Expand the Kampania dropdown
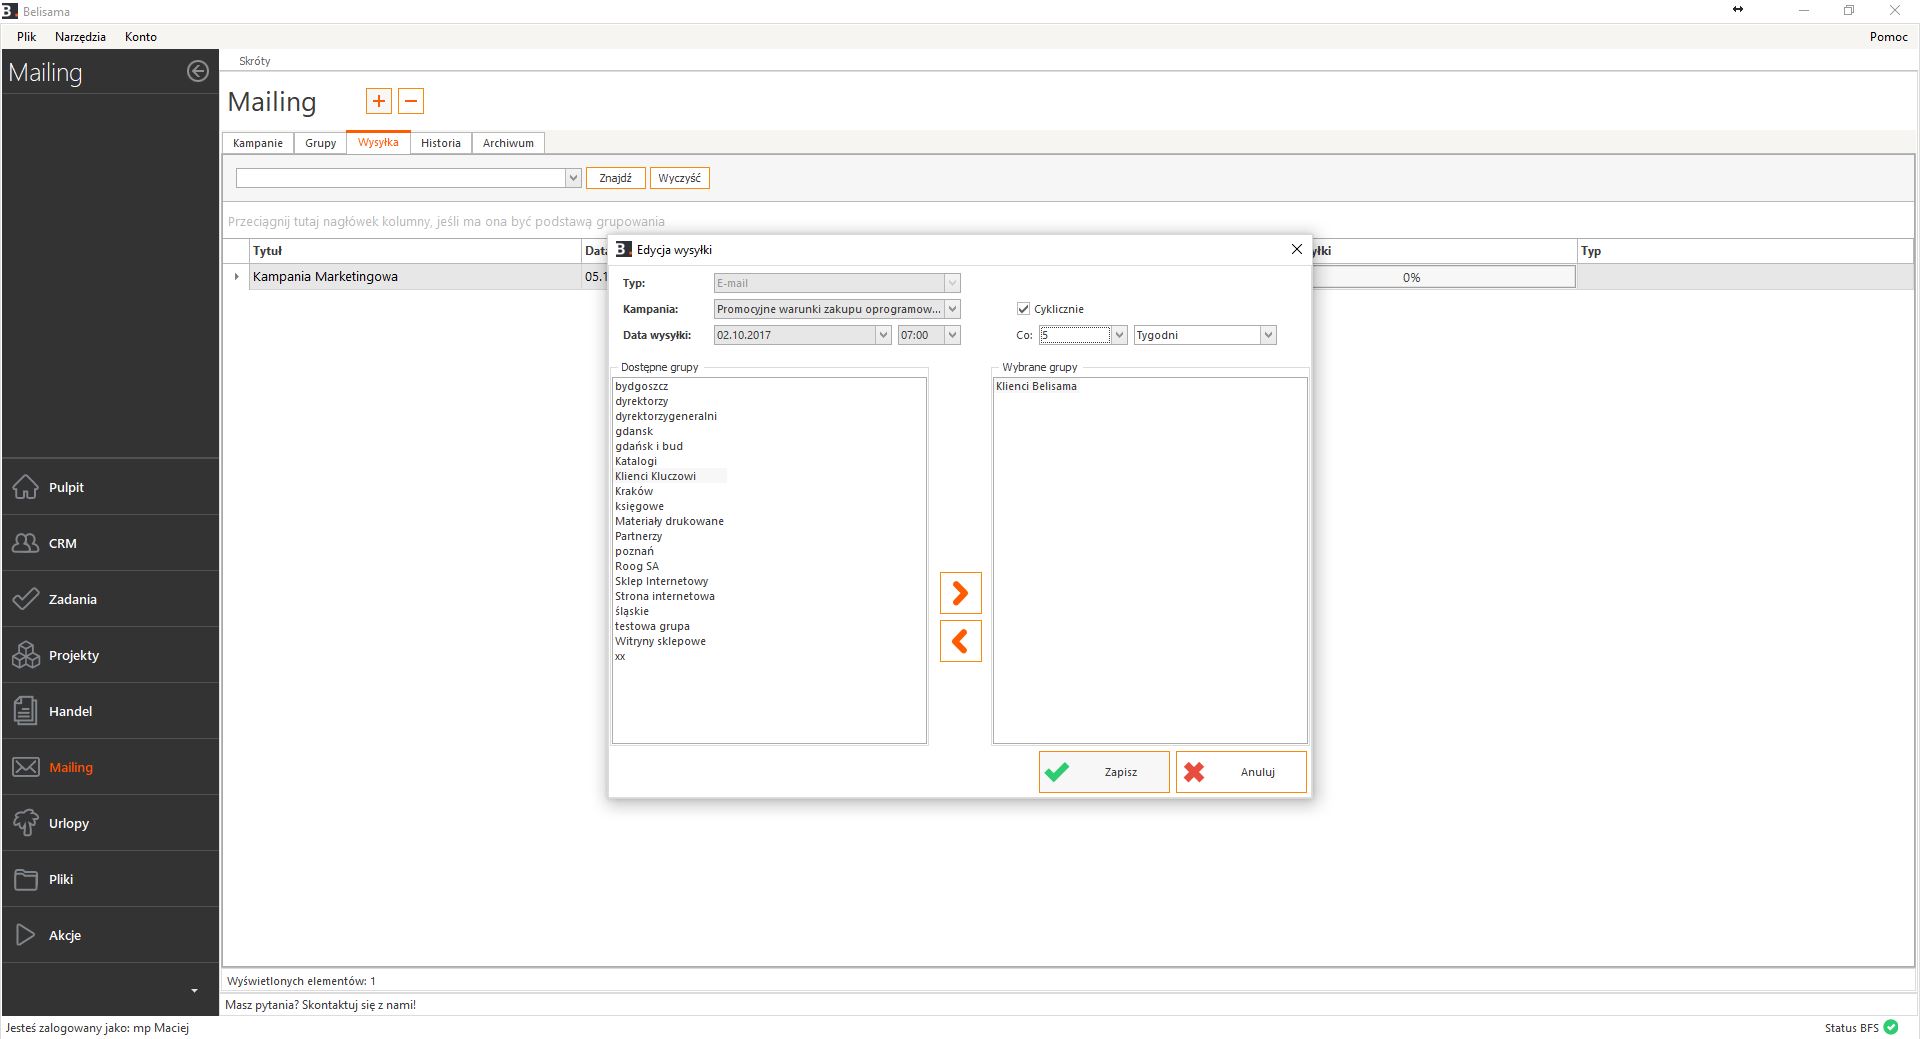1920x1039 pixels. click(x=952, y=309)
